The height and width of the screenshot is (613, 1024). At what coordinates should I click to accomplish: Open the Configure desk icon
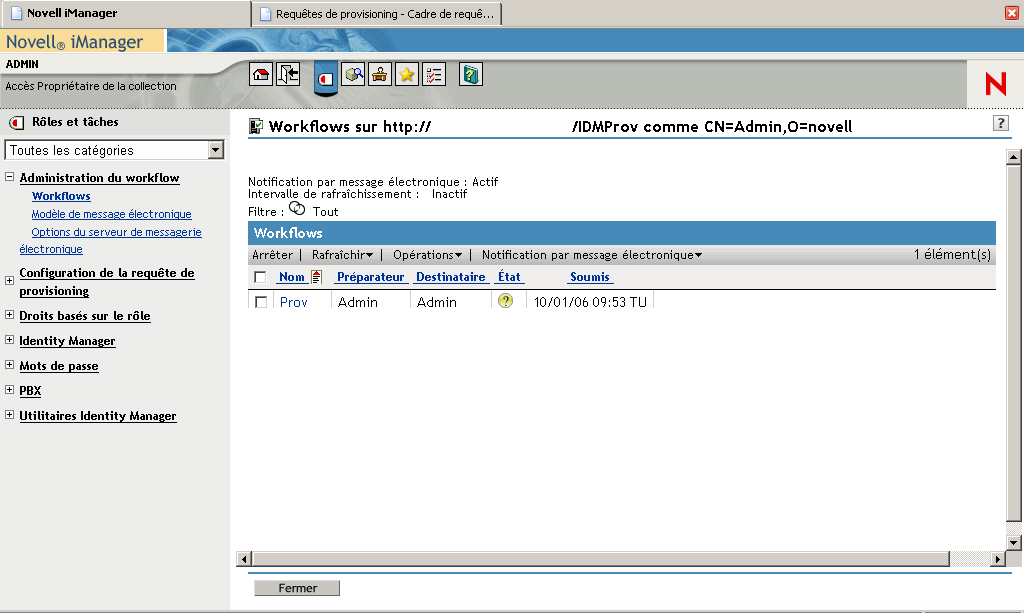pyautogui.click(x=379, y=74)
